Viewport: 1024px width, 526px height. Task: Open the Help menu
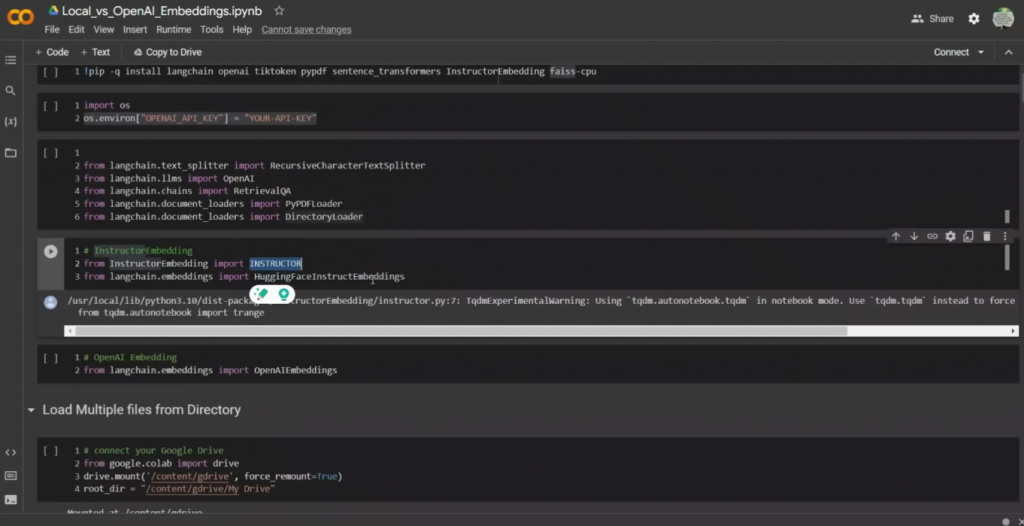242,29
